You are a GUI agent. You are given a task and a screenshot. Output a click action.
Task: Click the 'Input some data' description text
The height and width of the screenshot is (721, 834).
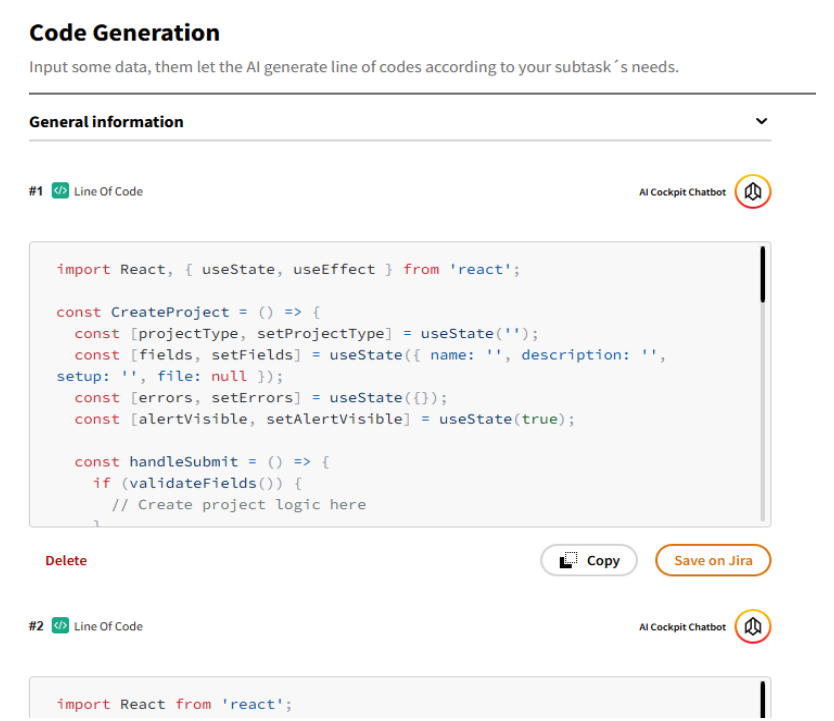354,67
